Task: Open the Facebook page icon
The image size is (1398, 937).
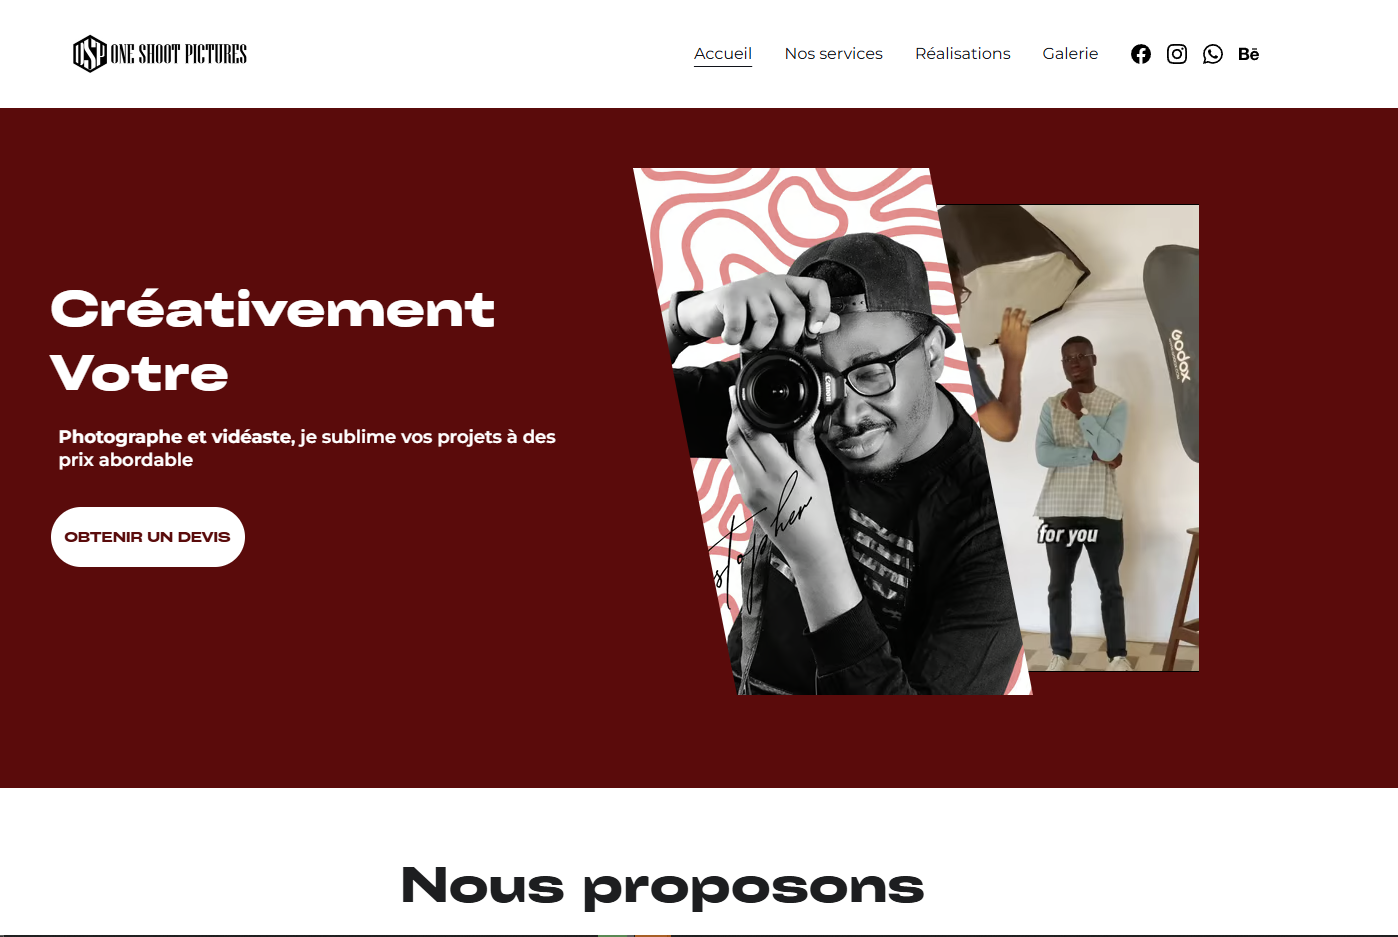Action: (x=1140, y=54)
